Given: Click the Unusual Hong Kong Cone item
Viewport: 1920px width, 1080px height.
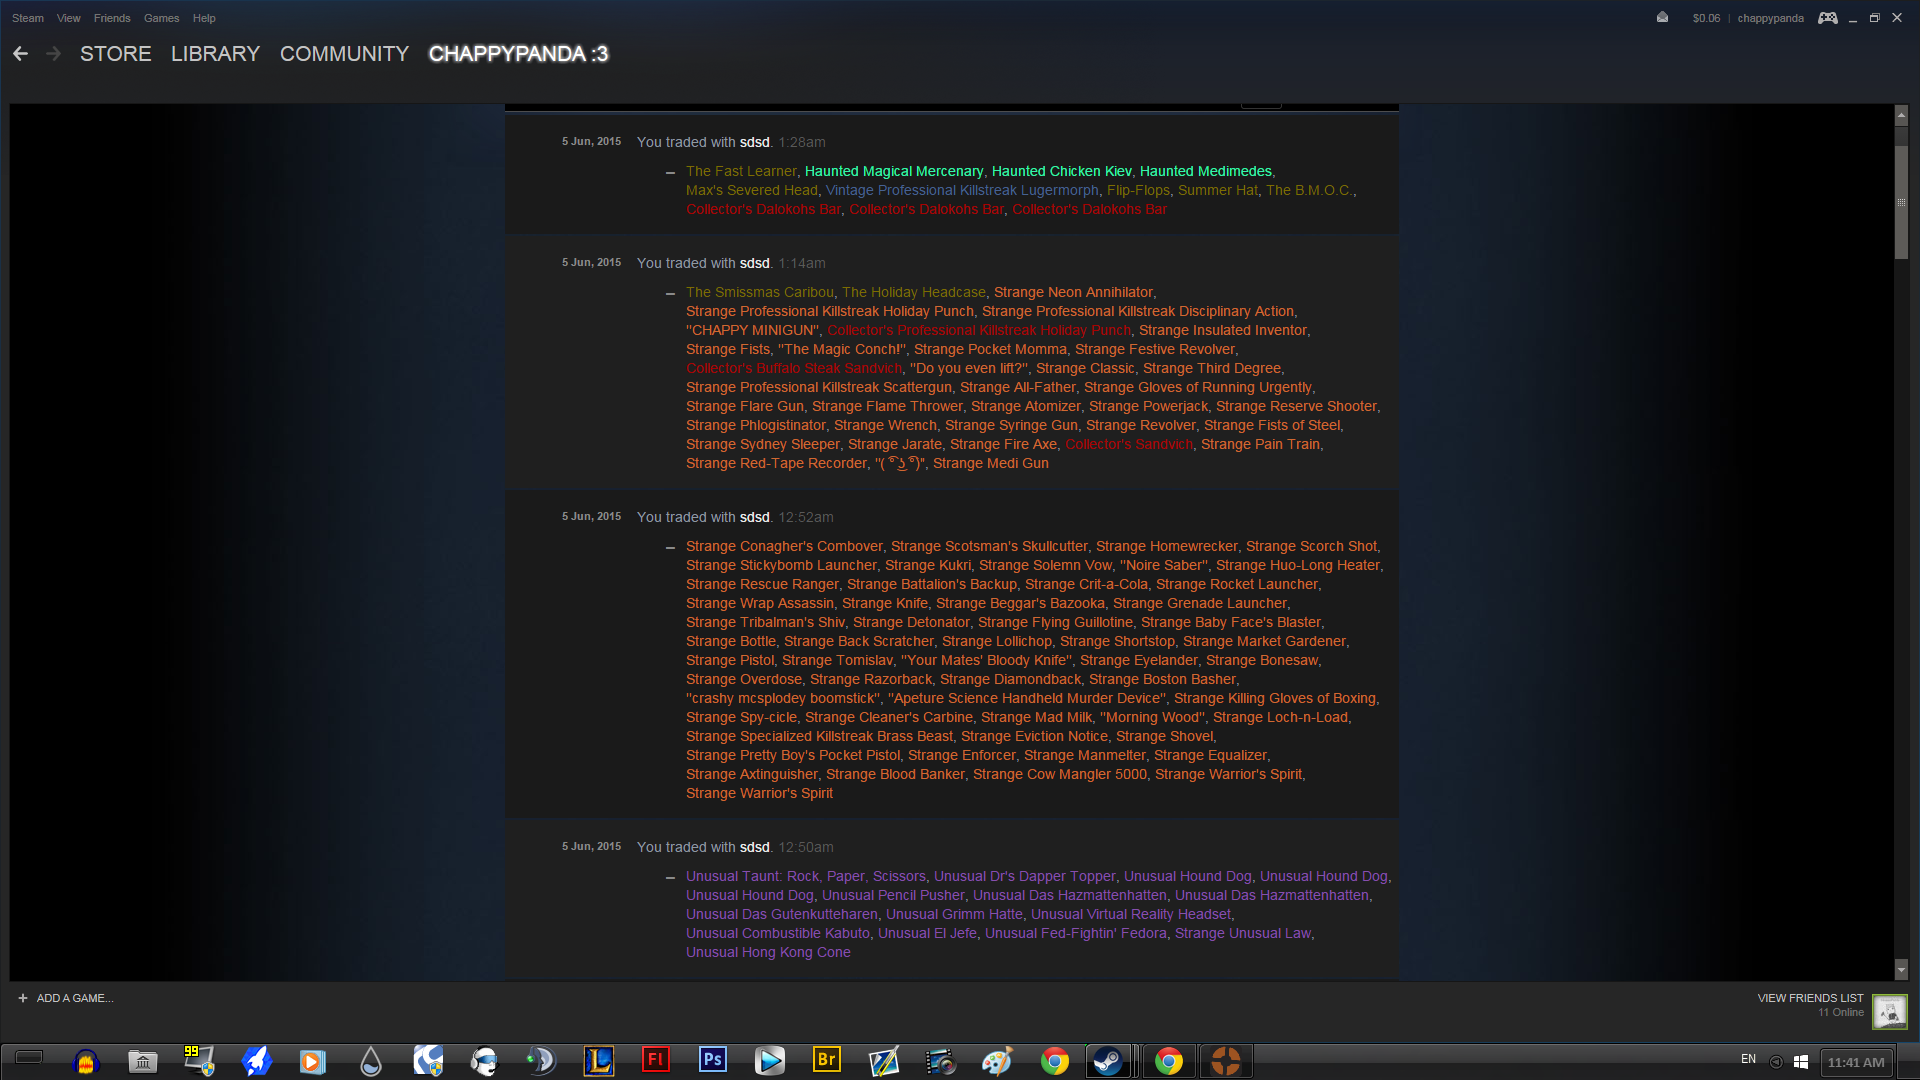Looking at the screenshot, I should 768,952.
